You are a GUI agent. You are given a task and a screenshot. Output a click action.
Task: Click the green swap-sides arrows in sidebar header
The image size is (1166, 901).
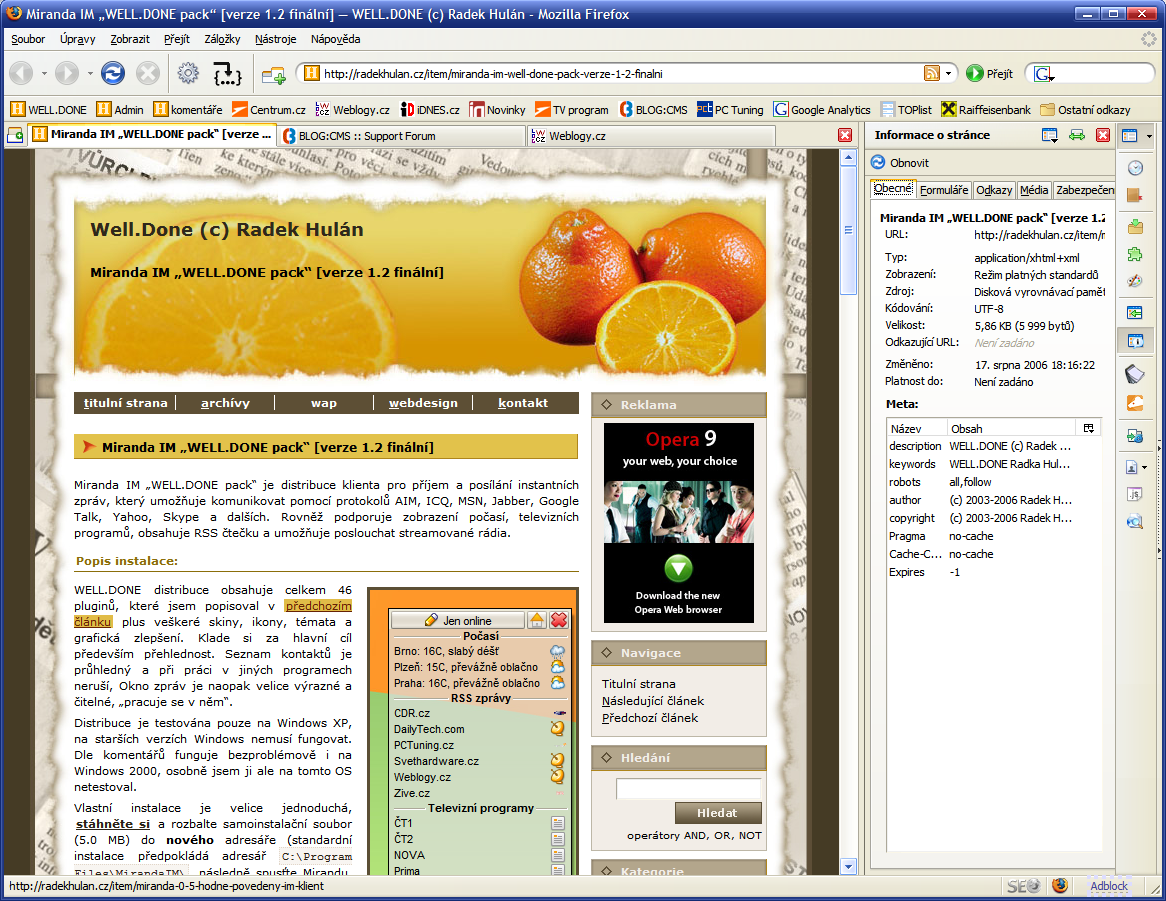[x=1077, y=135]
